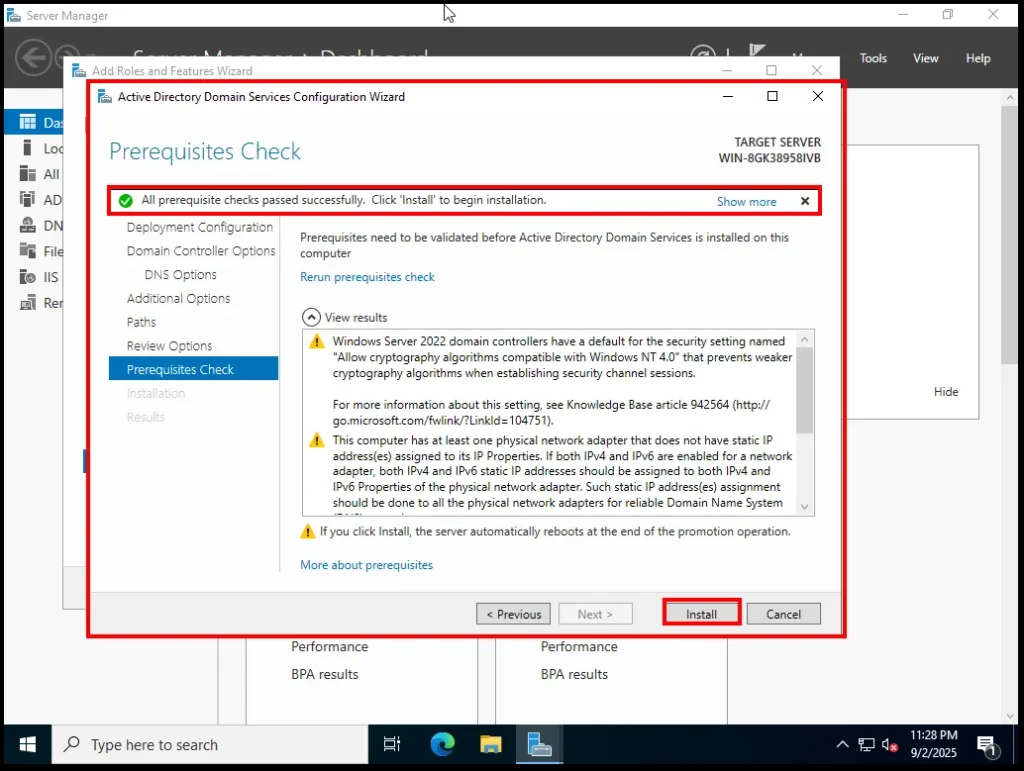Go back with the Previous button
Screen dimensions: 1024x771
[513, 614]
